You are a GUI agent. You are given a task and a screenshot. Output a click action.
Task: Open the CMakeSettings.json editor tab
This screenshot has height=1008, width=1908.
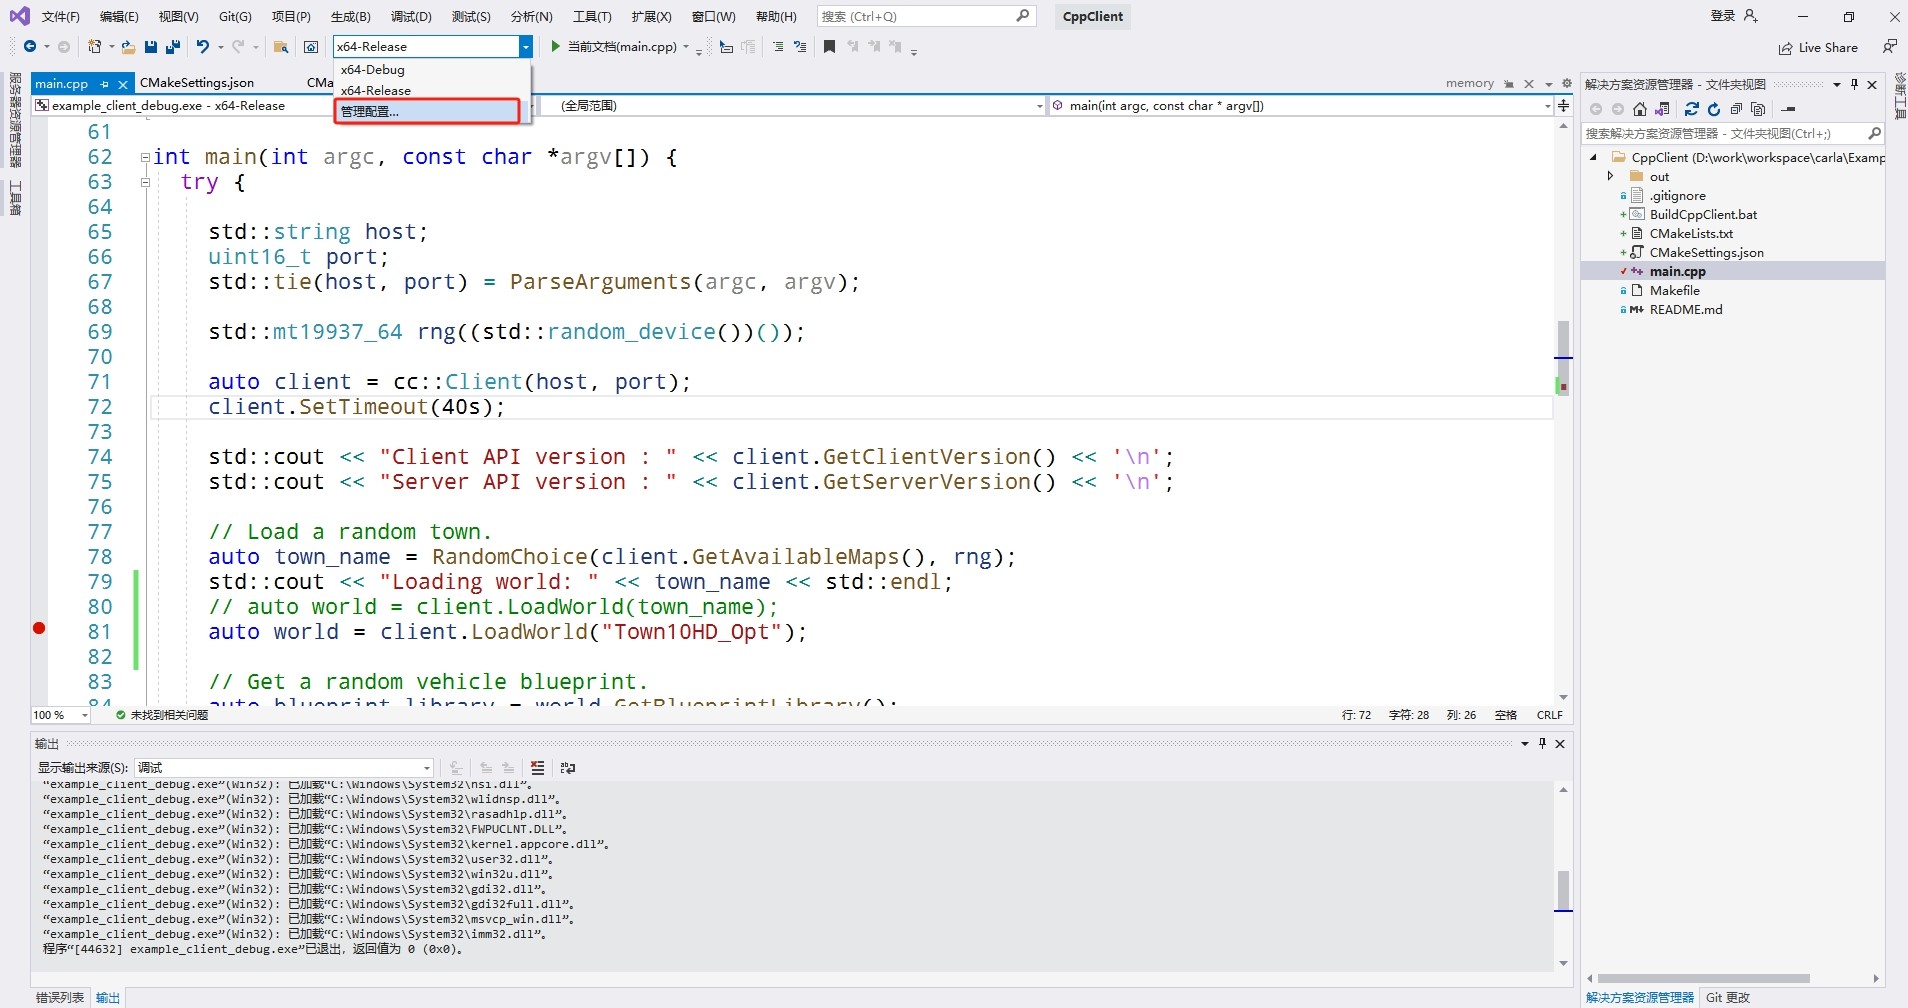tap(197, 83)
